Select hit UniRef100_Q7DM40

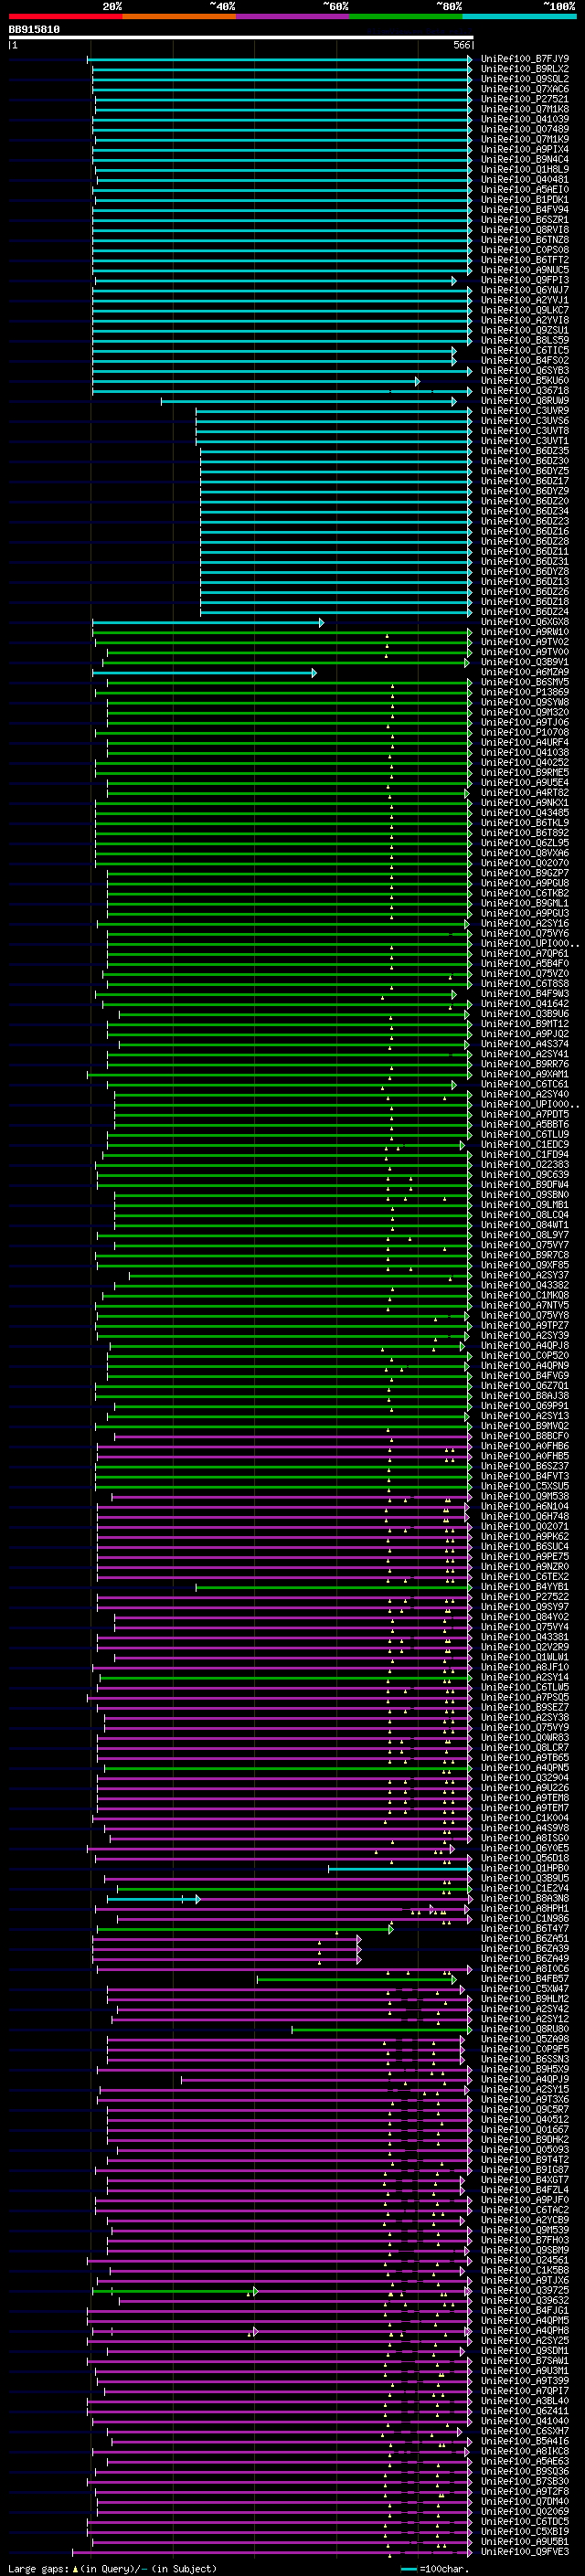point(525,2502)
